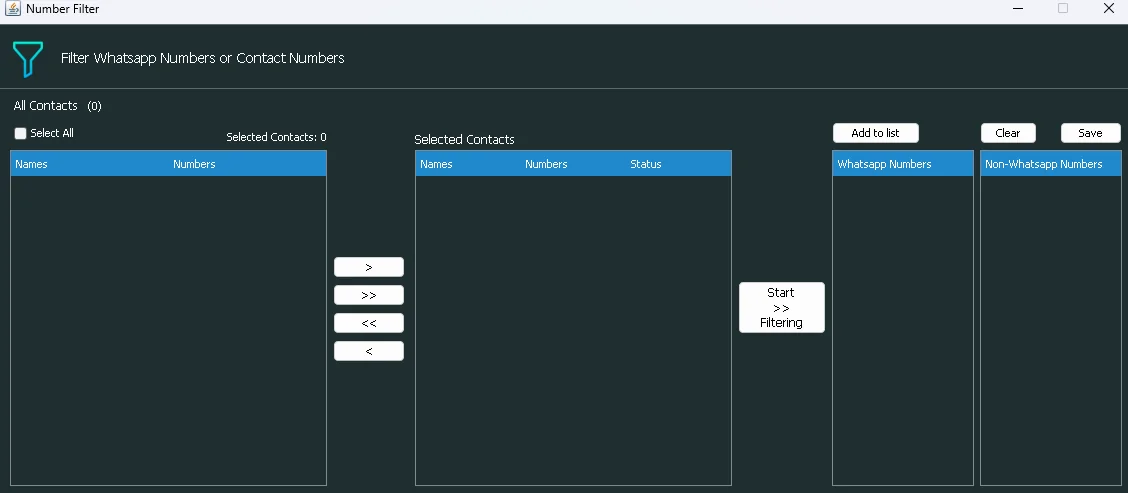Remove one contact with < button
Viewport: 1128px width, 493px height.
coord(368,351)
